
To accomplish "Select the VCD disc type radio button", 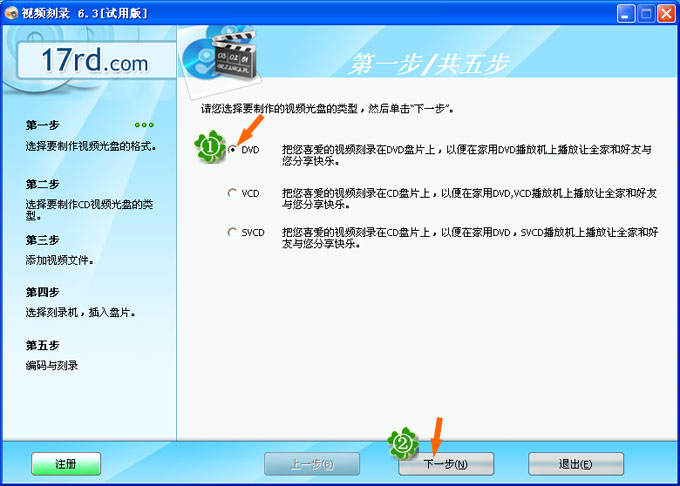I will [x=232, y=193].
